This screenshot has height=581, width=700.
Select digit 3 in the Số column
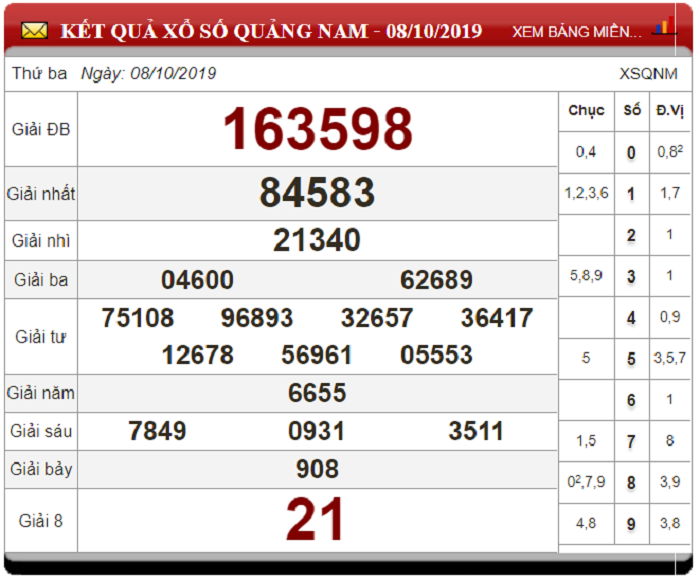click(x=631, y=276)
